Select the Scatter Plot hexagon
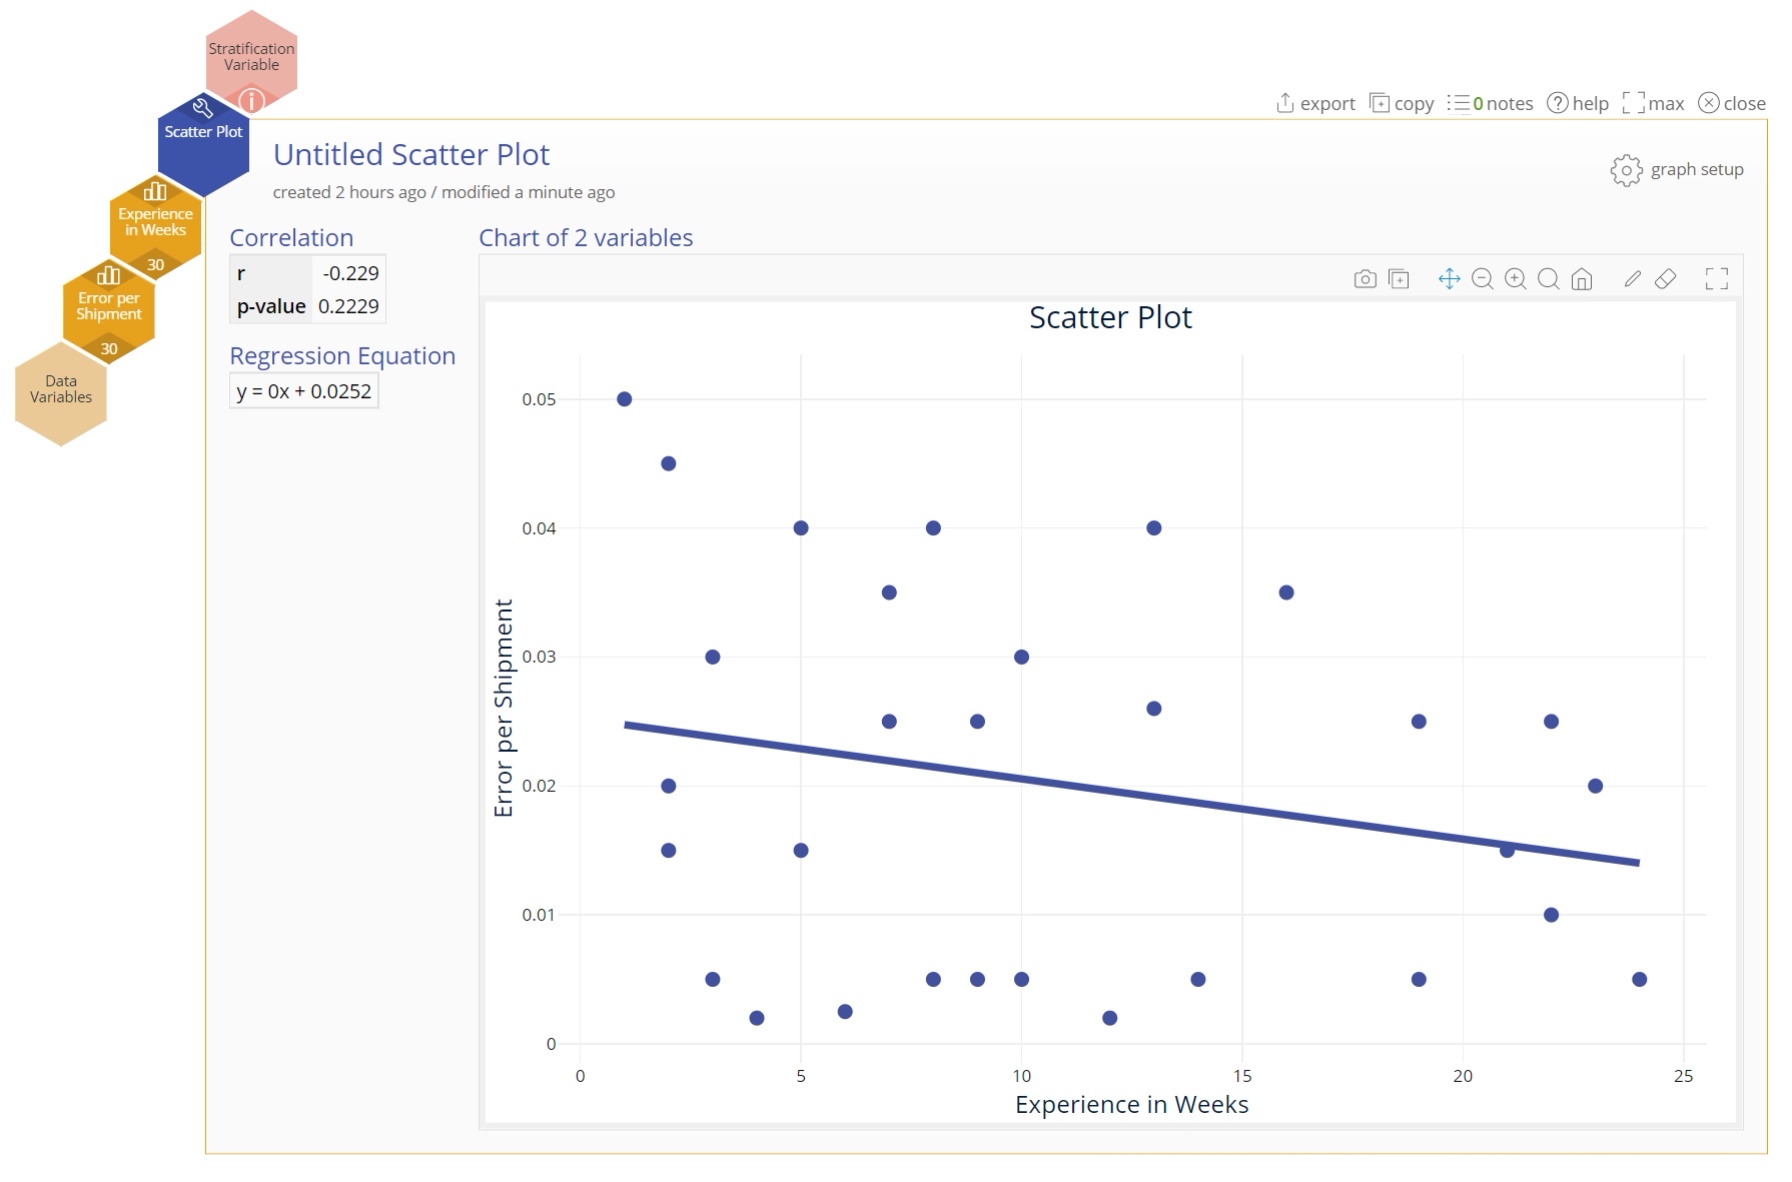The height and width of the screenshot is (1182, 1792). click(x=203, y=145)
